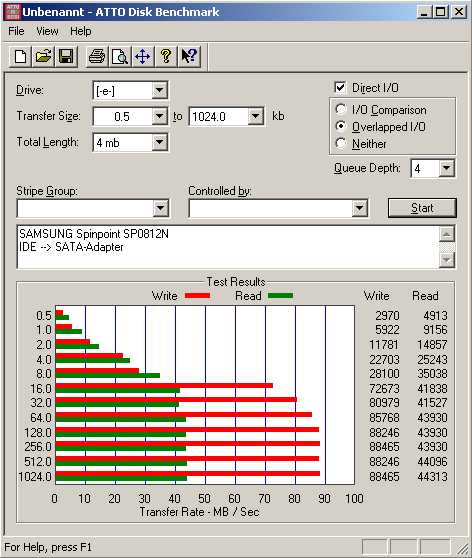Maximize the ATTO Disk Benchmark window
472x558 pixels.
pyautogui.click(x=440, y=12)
